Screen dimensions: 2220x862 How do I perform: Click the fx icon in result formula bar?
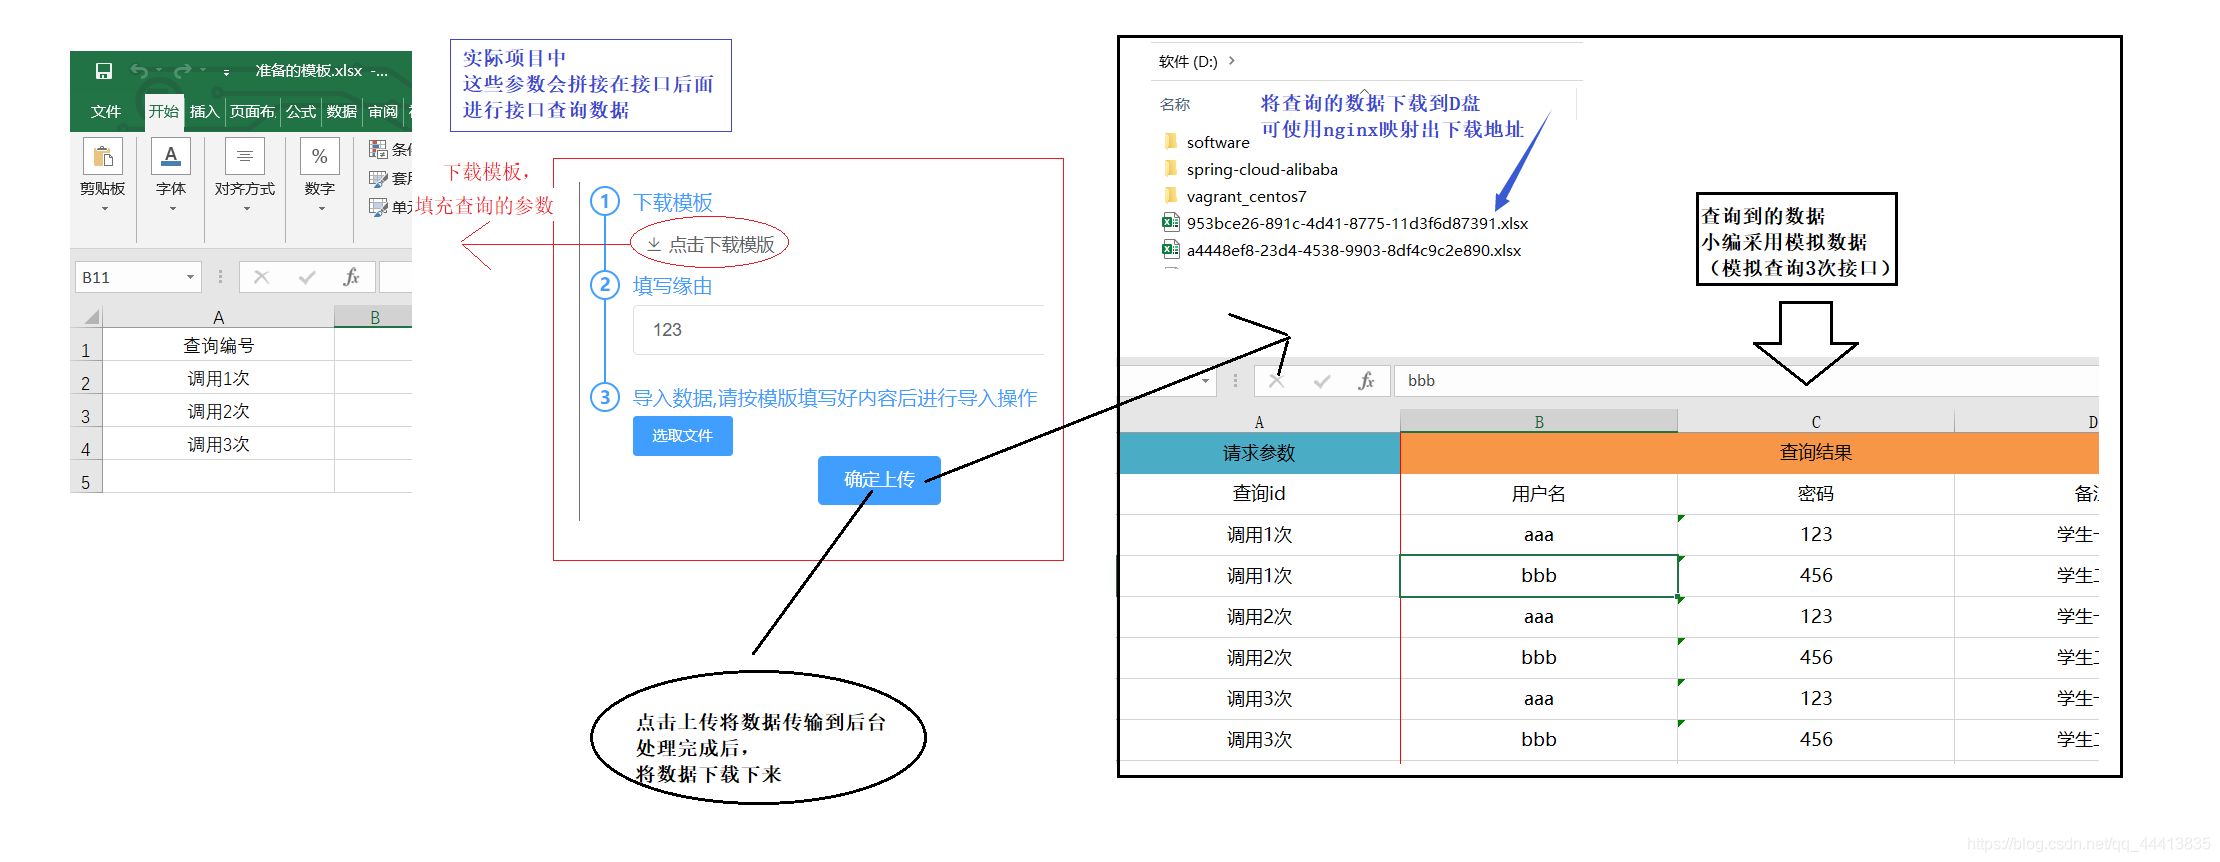pyautogui.click(x=1367, y=381)
